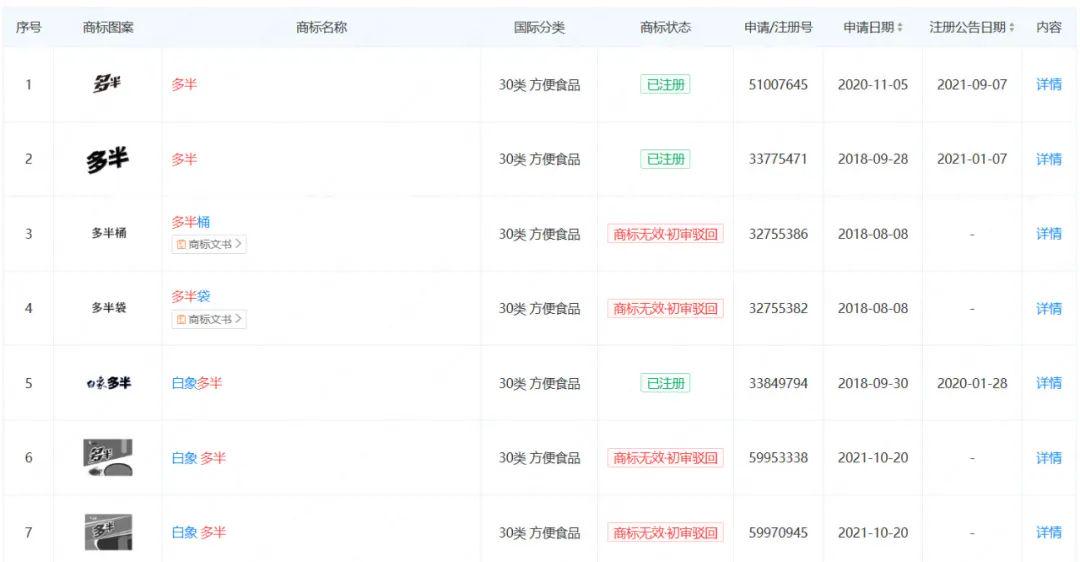Open 商标文书 under 多半桶
1080x562 pixels.
[x=209, y=244]
